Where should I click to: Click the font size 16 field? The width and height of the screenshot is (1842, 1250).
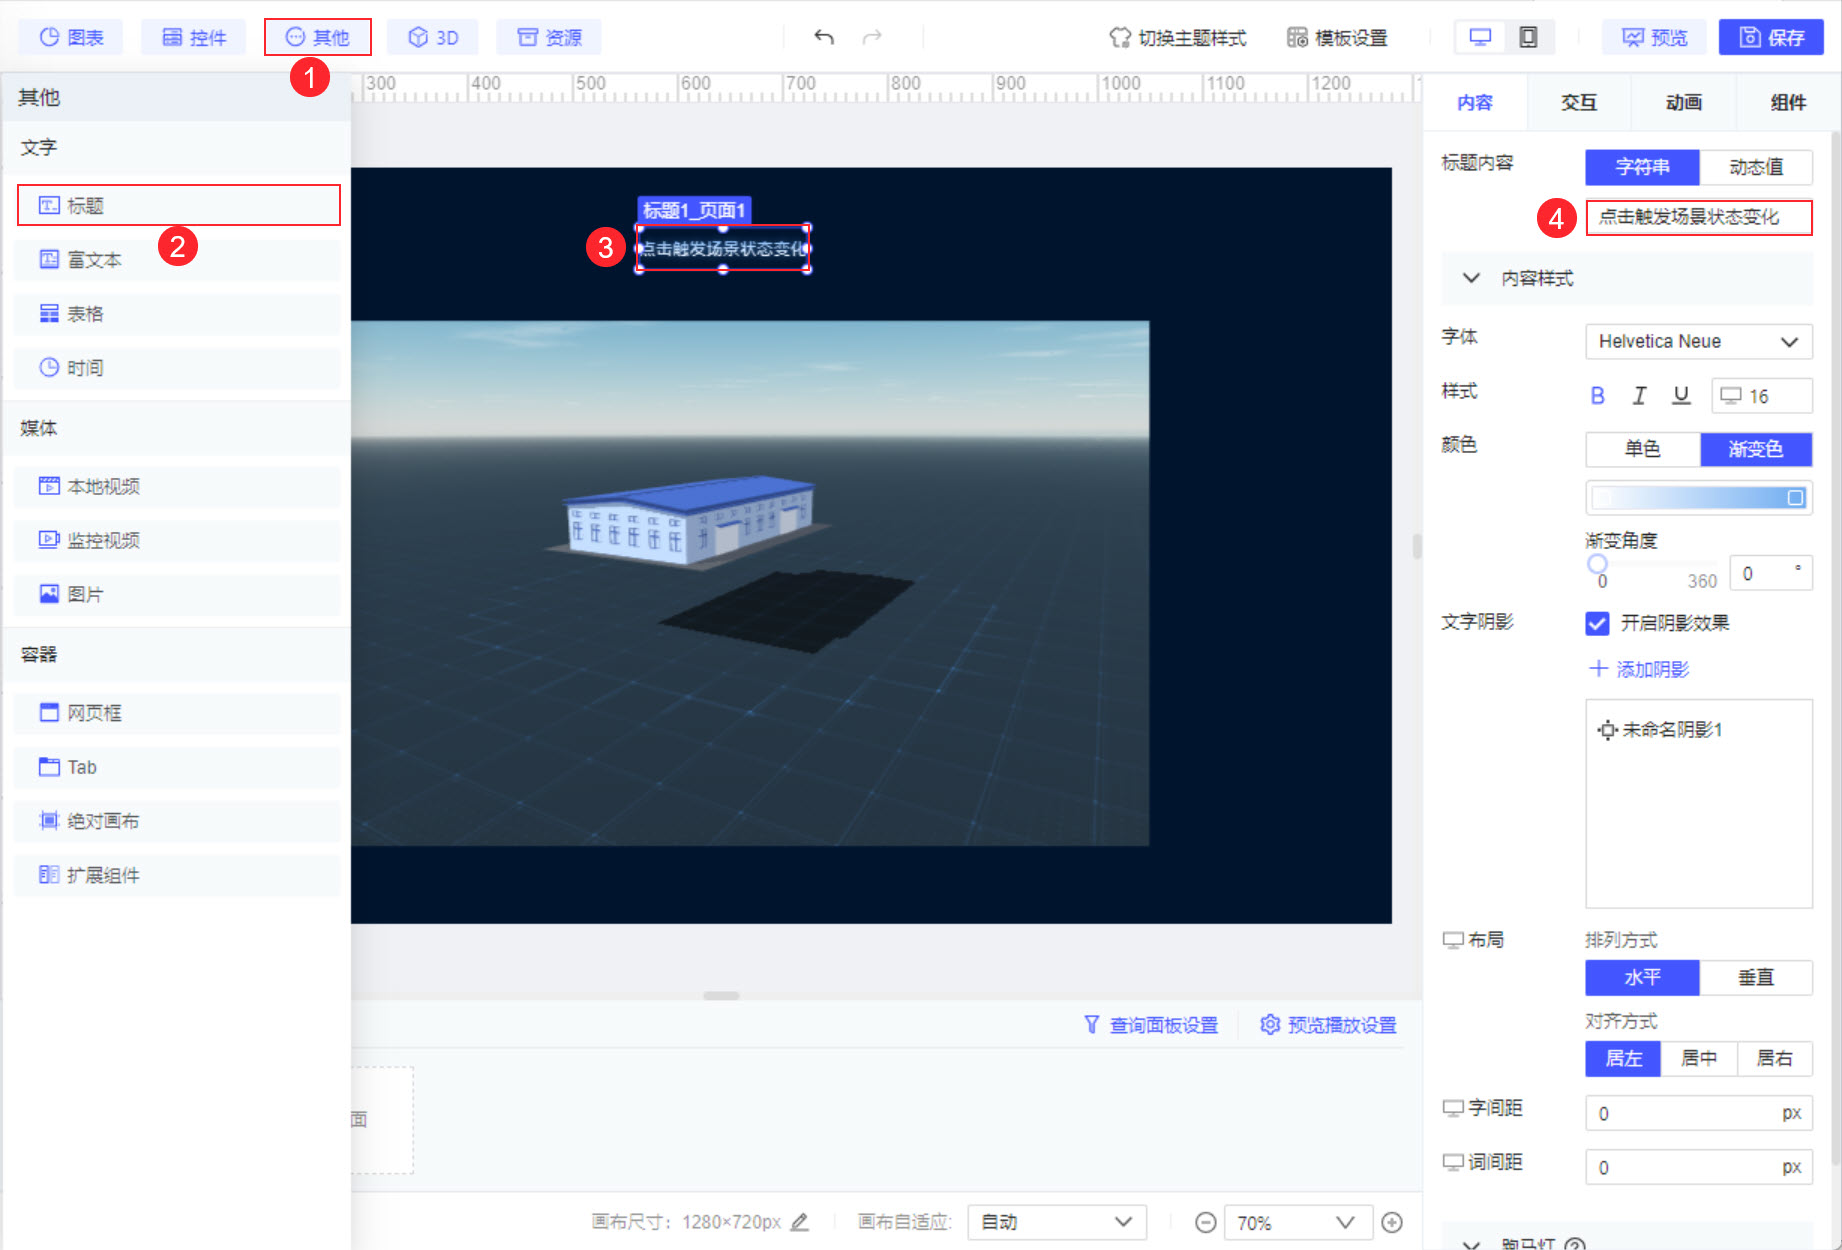1762,396
